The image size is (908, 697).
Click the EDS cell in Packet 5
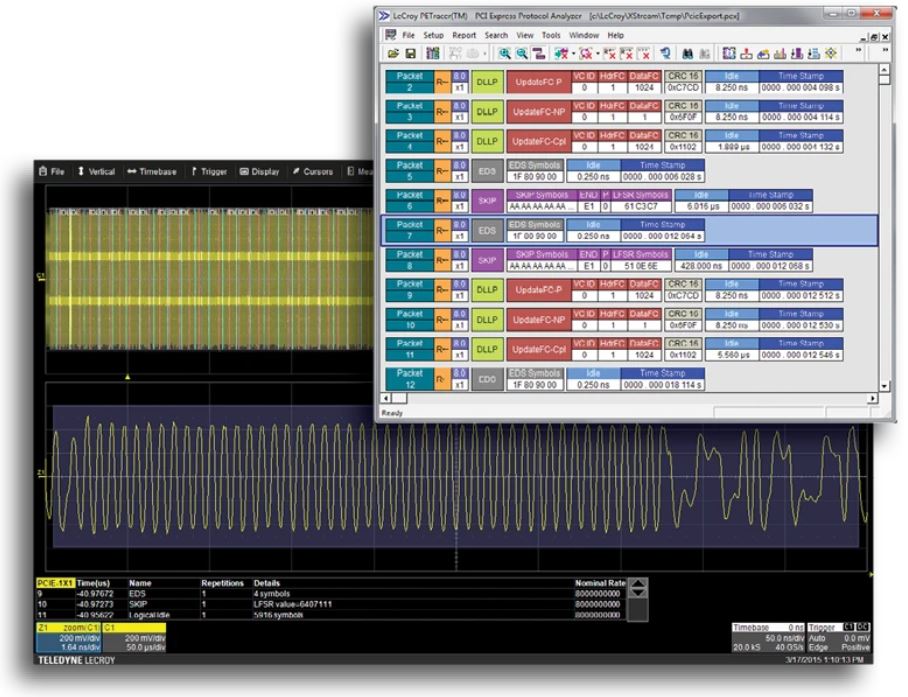click(487, 171)
